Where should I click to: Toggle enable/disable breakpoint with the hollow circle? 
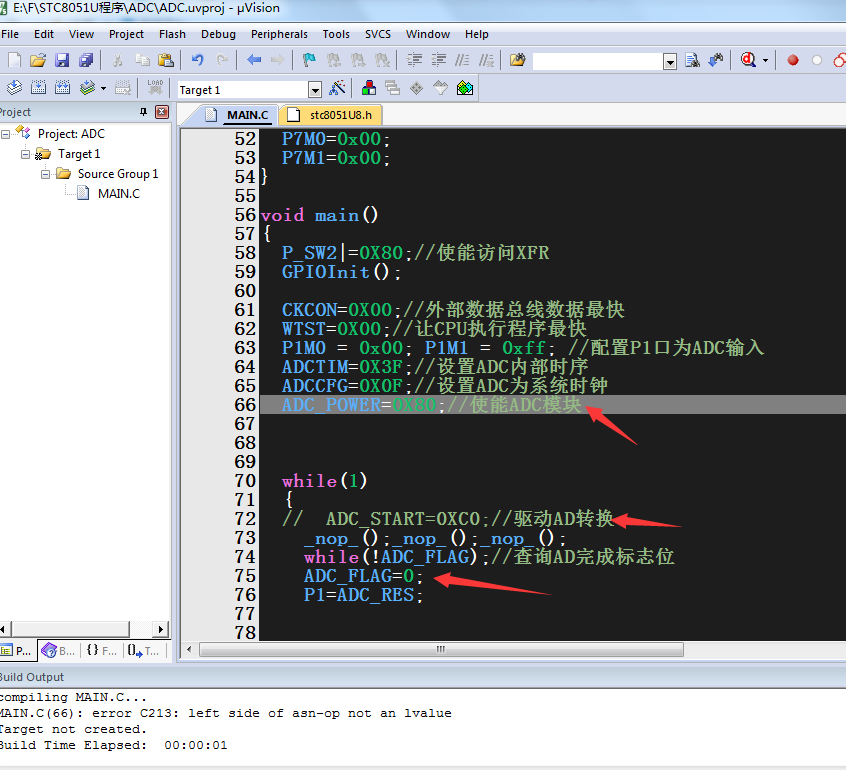pos(817,60)
